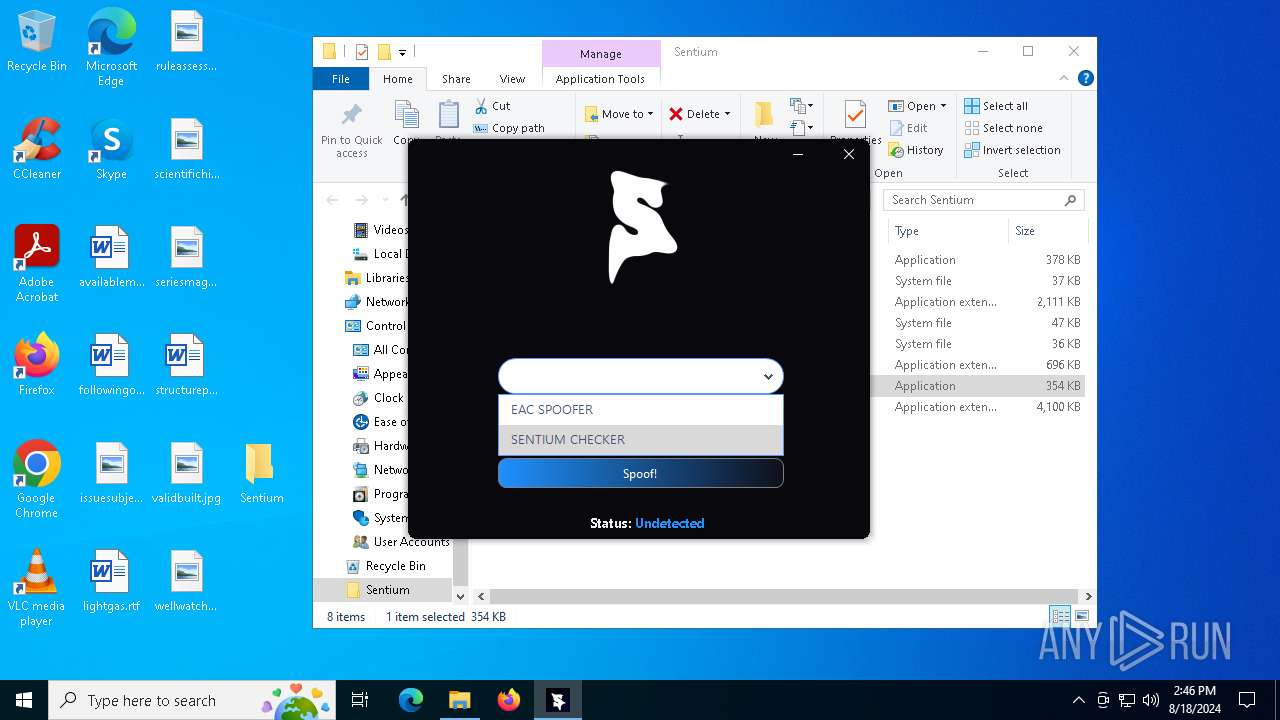Choose SENTIUM CHECKER from dropdown list

tap(641, 440)
